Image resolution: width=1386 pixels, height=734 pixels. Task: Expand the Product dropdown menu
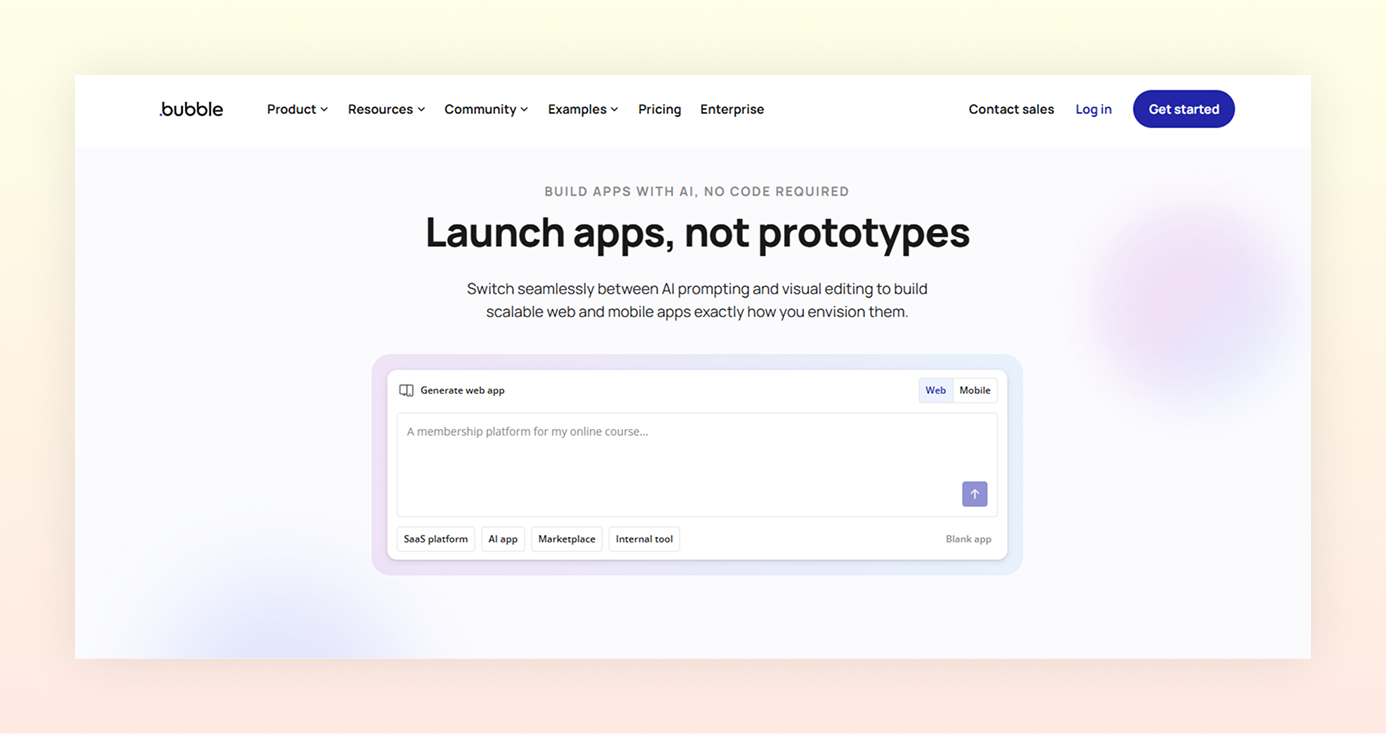tap(297, 109)
